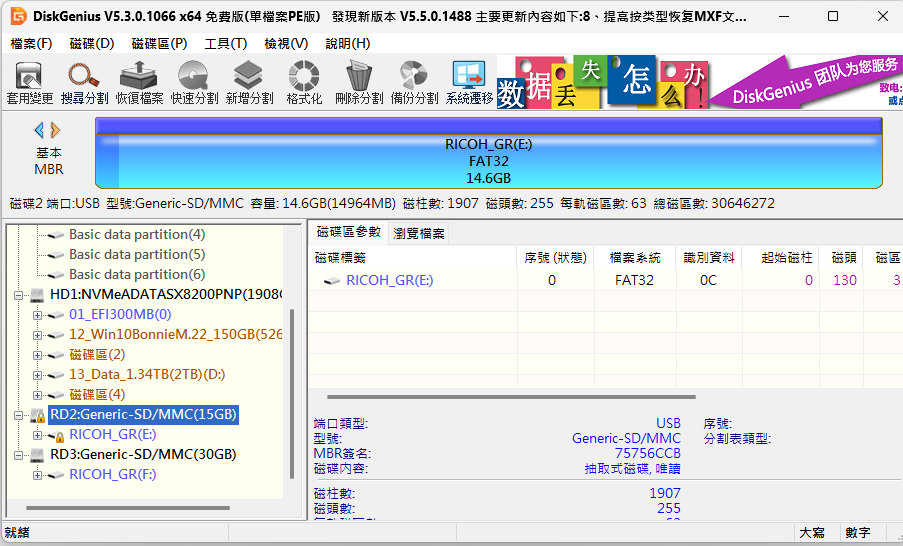This screenshot has width=903, height=546.
Task: Click the 檔案系統 column header
Action: pyautogui.click(x=635, y=258)
